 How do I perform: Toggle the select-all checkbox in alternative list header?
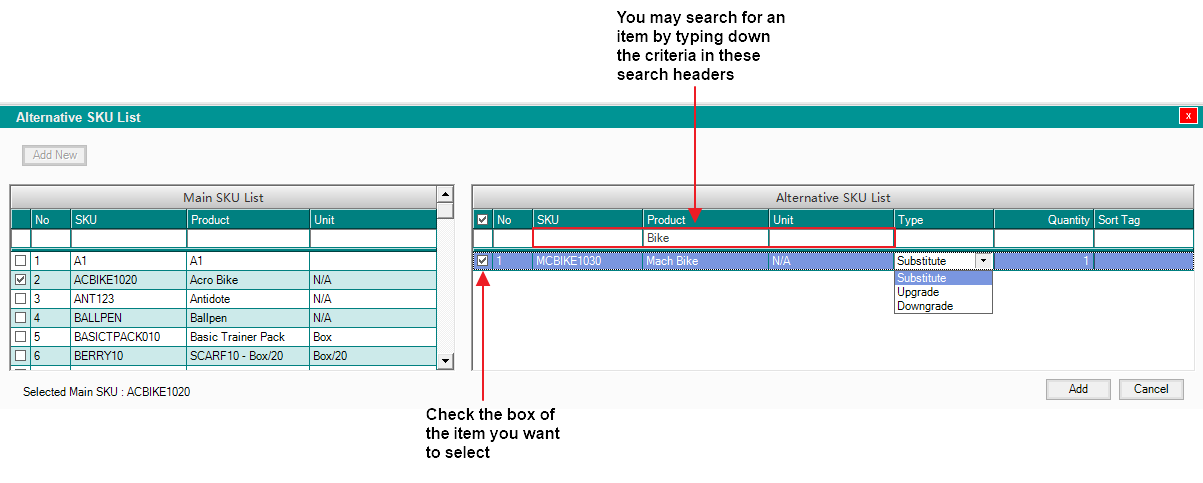[483, 220]
